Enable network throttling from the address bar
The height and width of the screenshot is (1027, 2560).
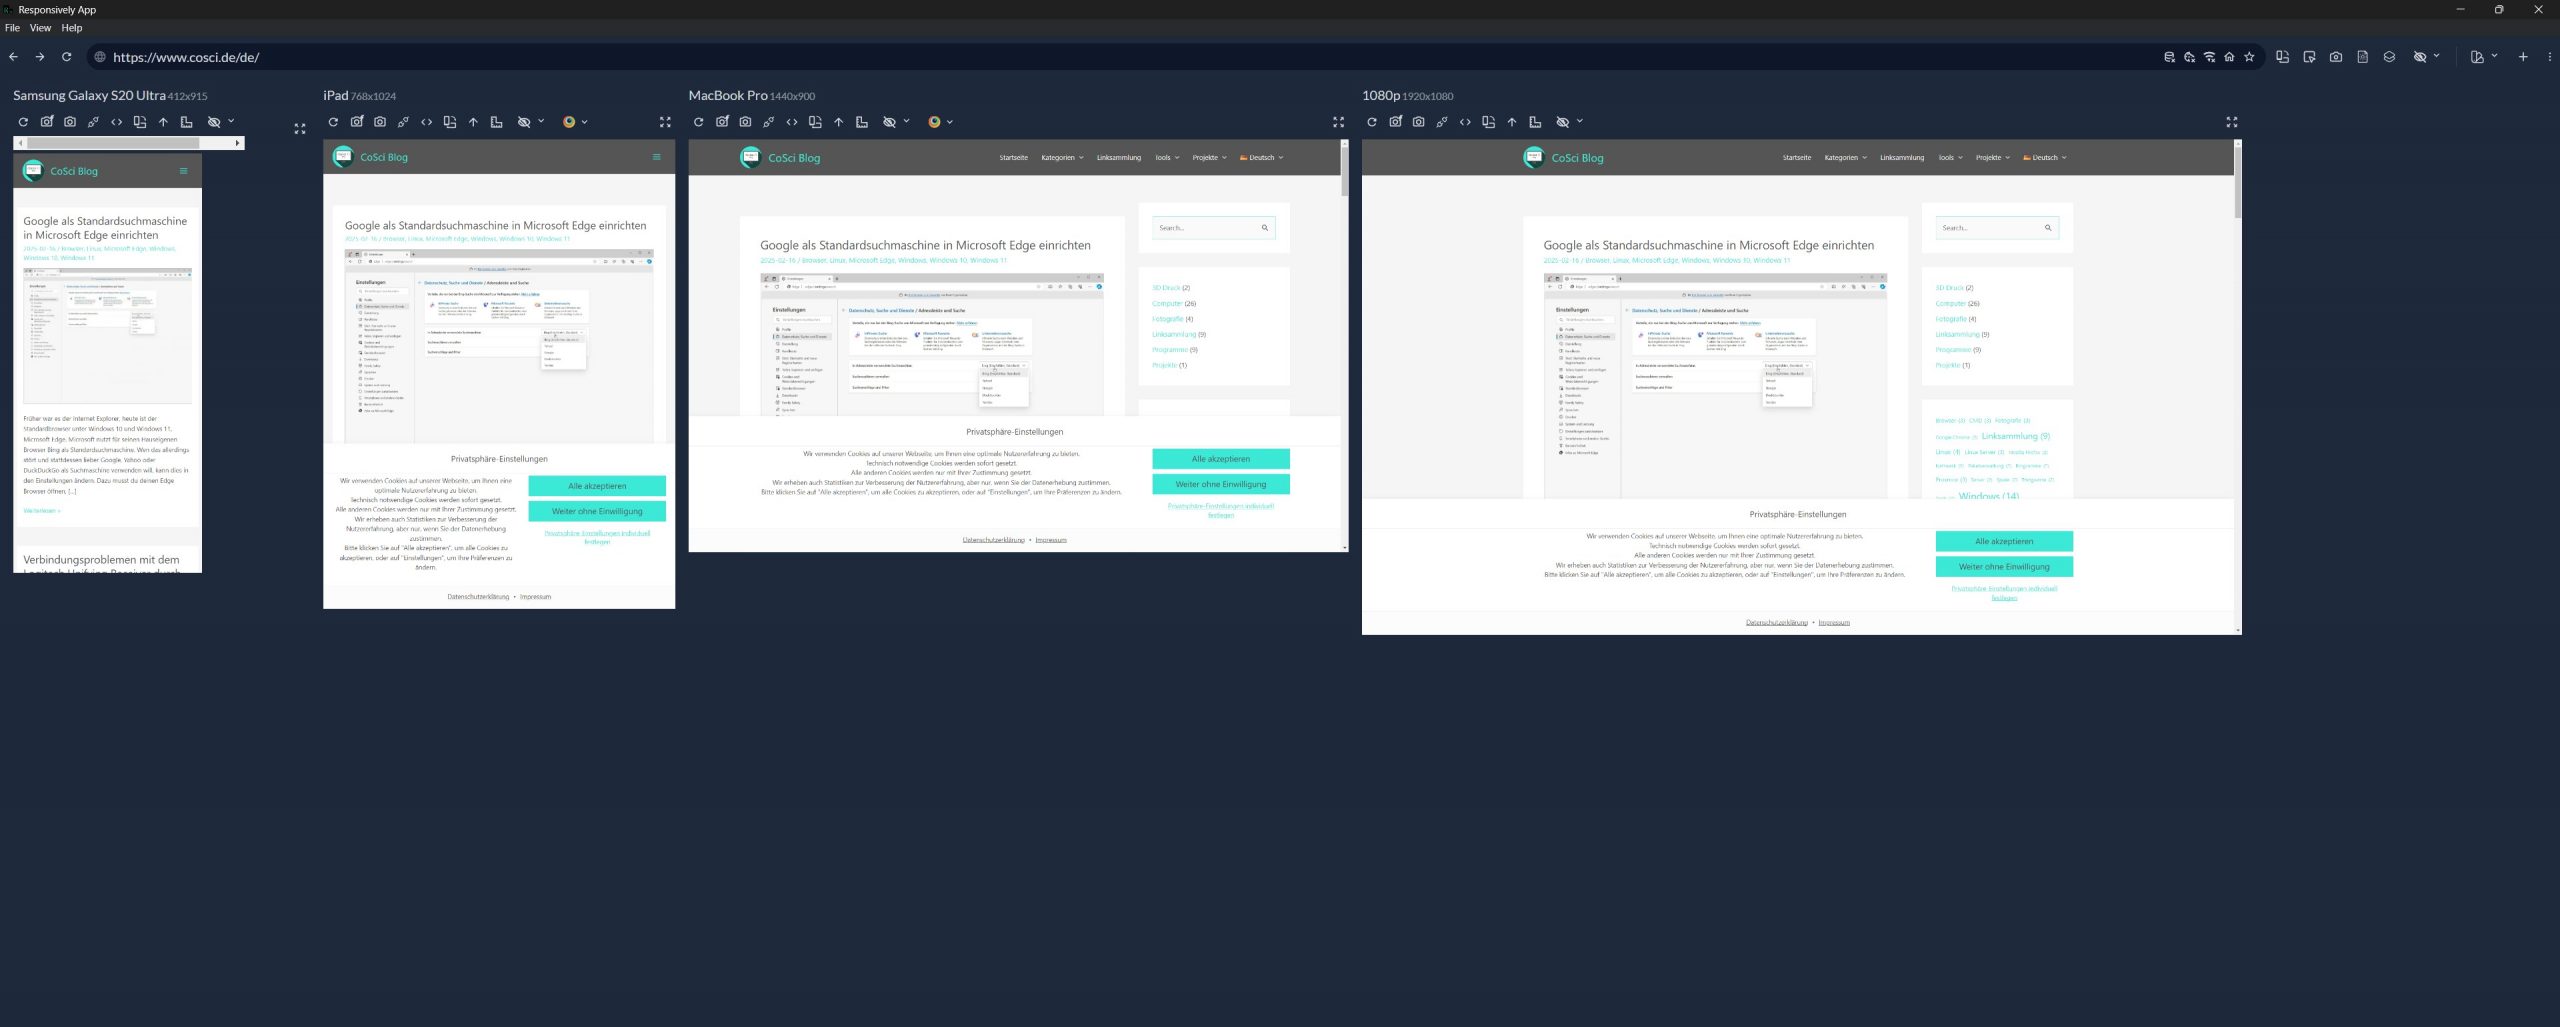(2209, 57)
